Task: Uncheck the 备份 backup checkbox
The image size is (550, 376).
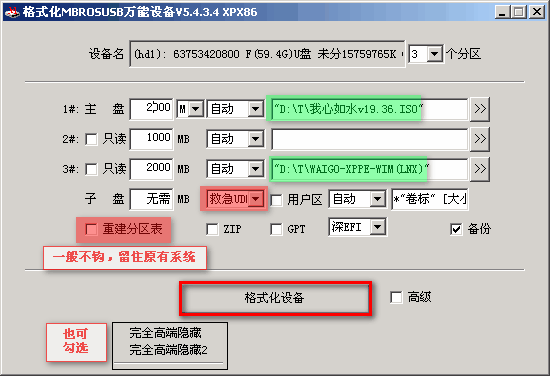Action: coord(456,229)
